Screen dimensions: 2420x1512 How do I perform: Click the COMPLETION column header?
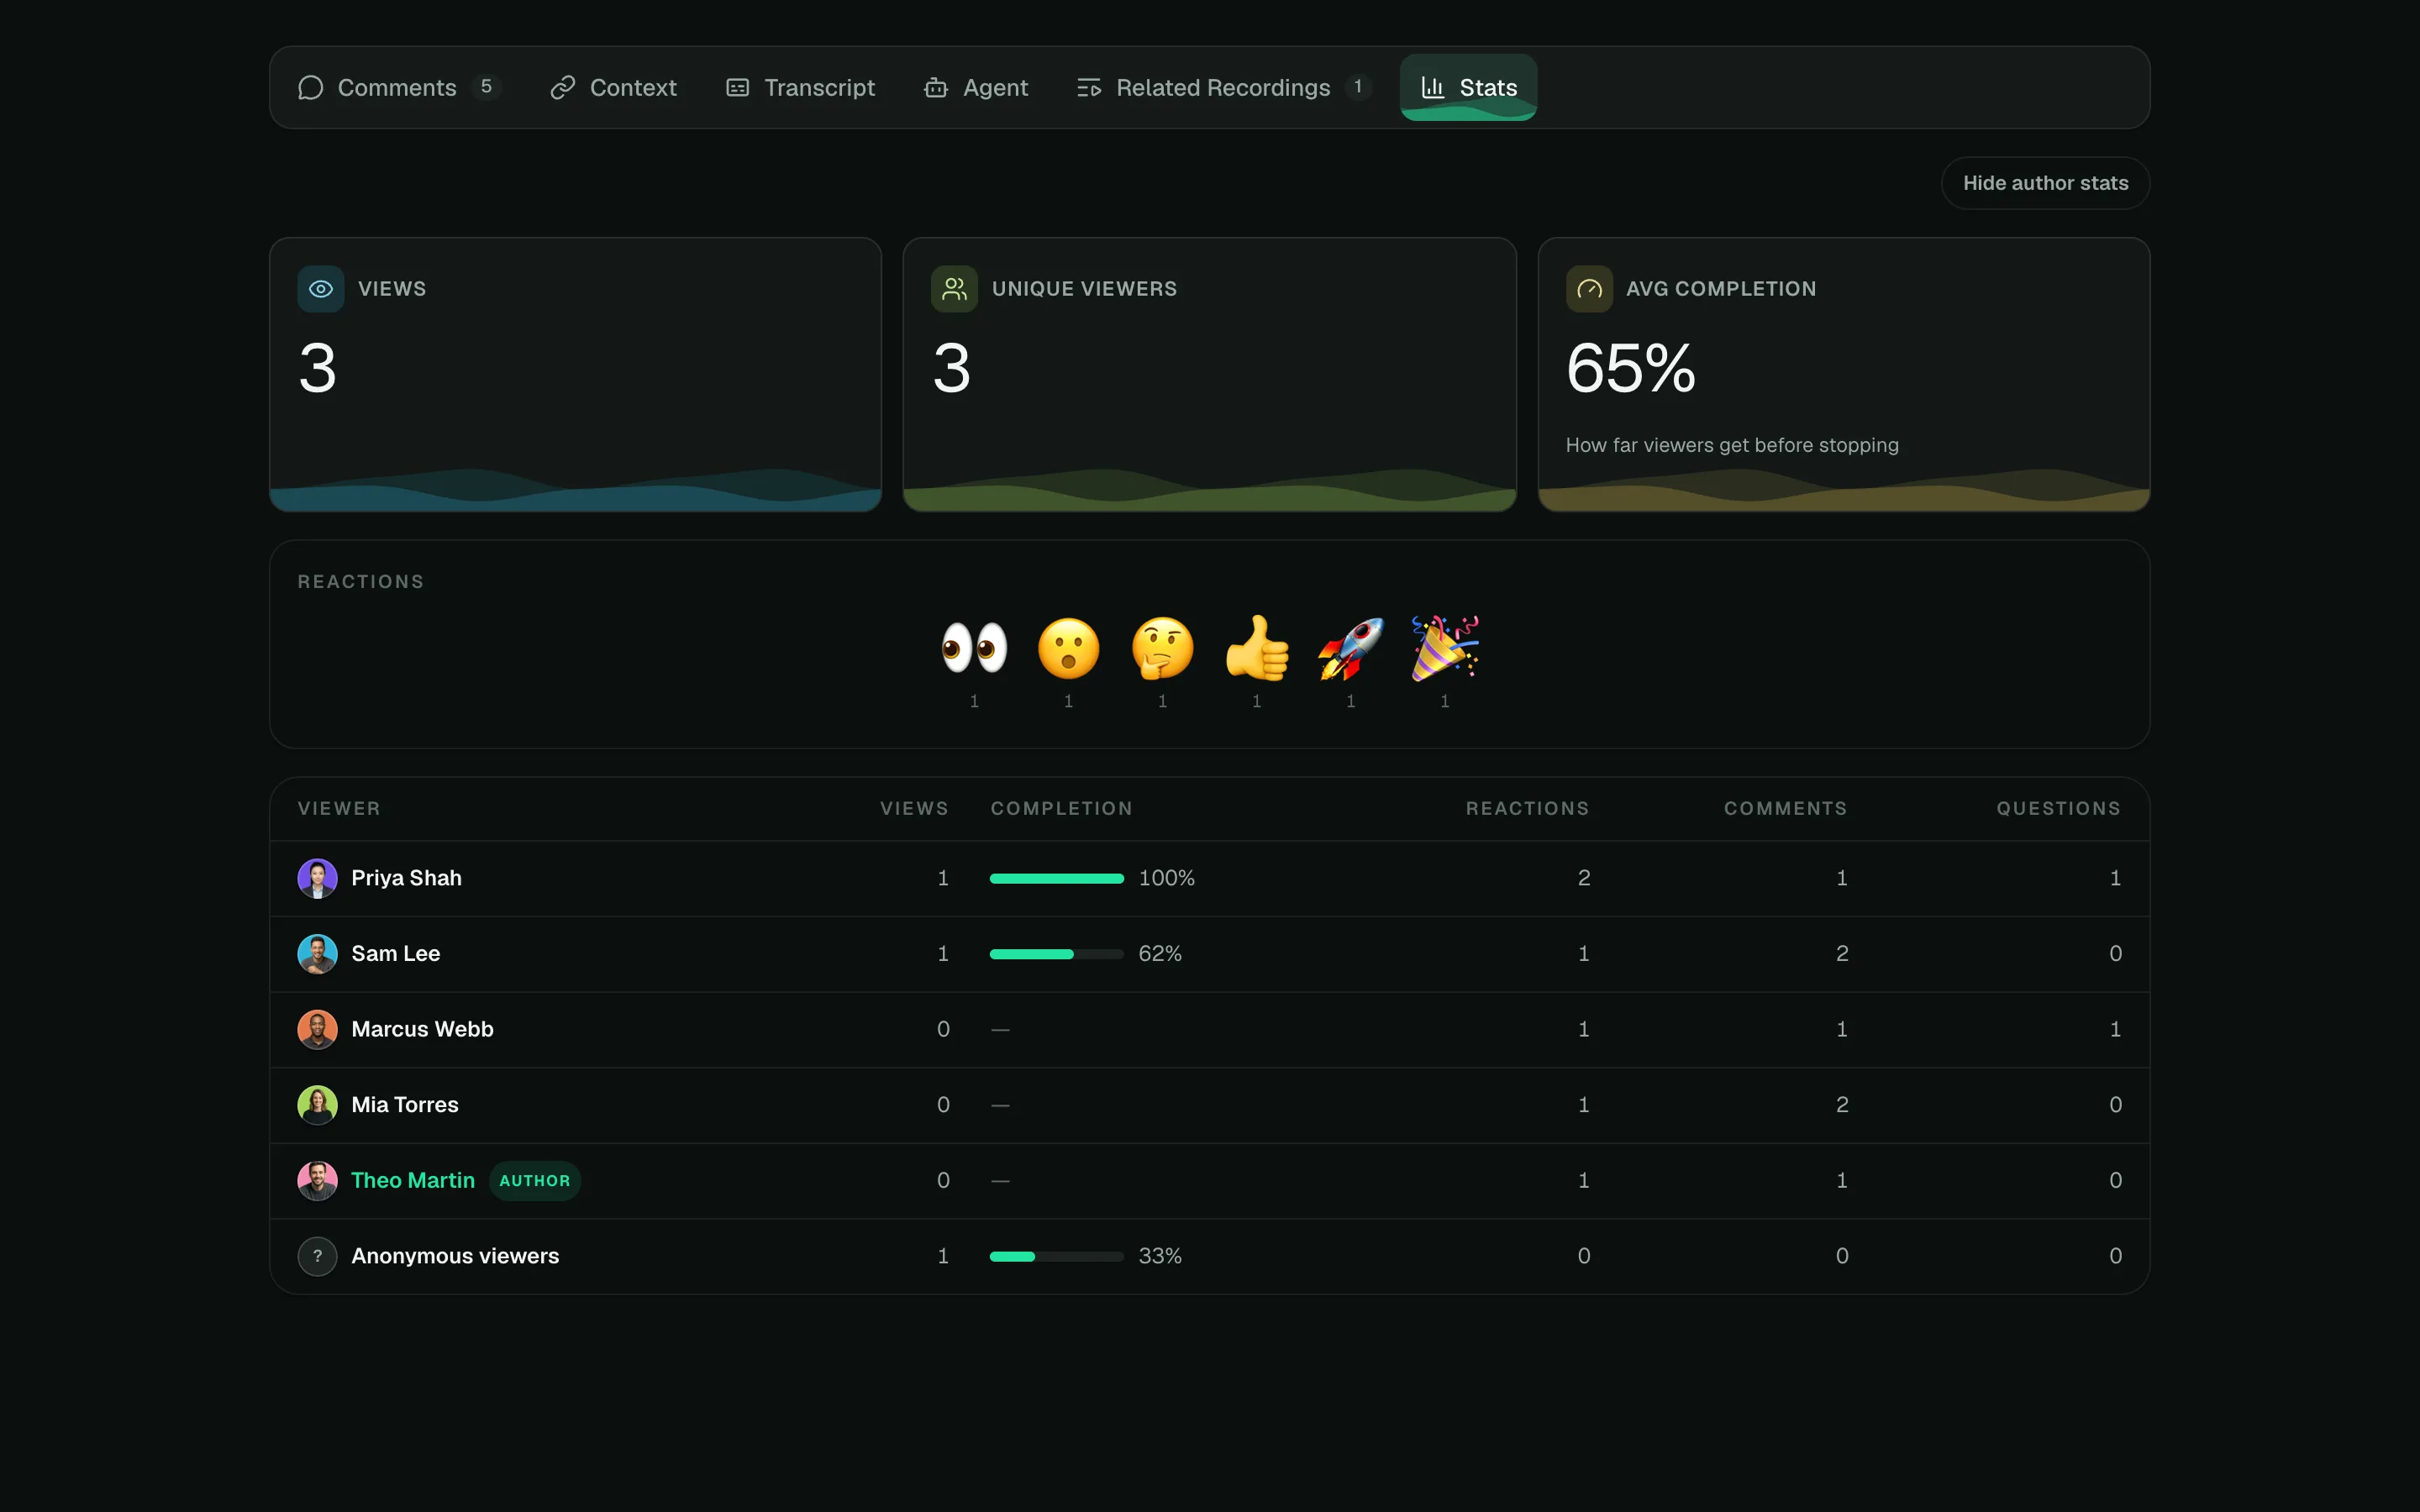(x=1061, y=808)
